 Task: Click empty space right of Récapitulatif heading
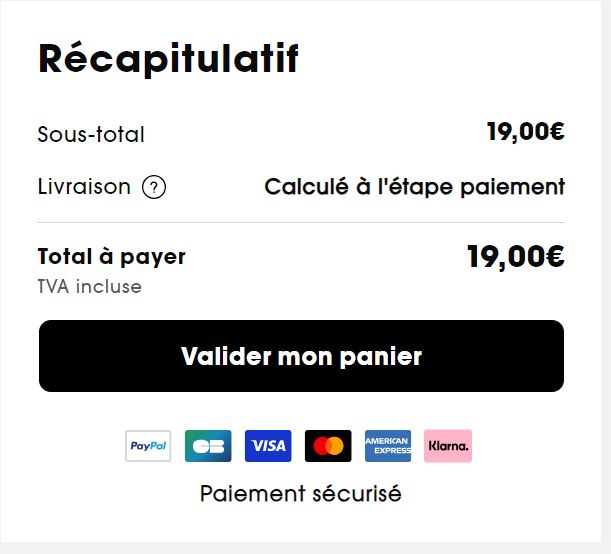(450, 60)
